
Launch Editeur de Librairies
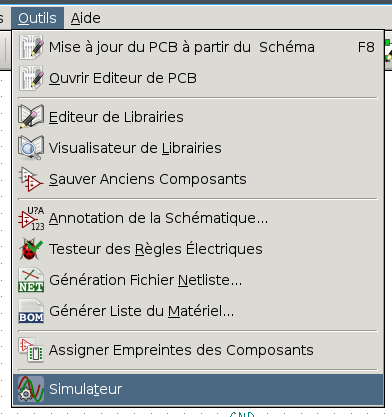198,117
